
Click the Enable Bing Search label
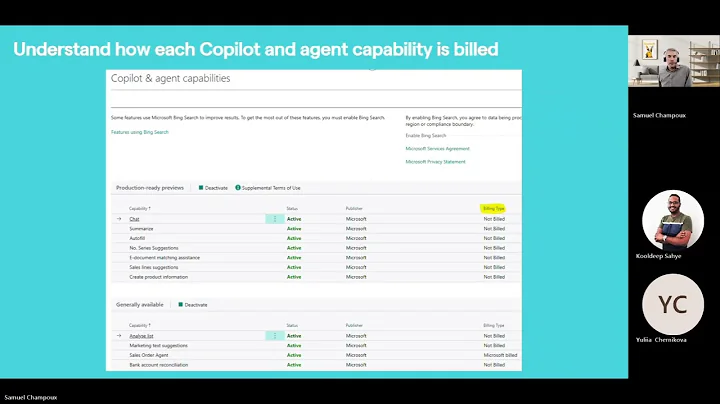[426, 136]
